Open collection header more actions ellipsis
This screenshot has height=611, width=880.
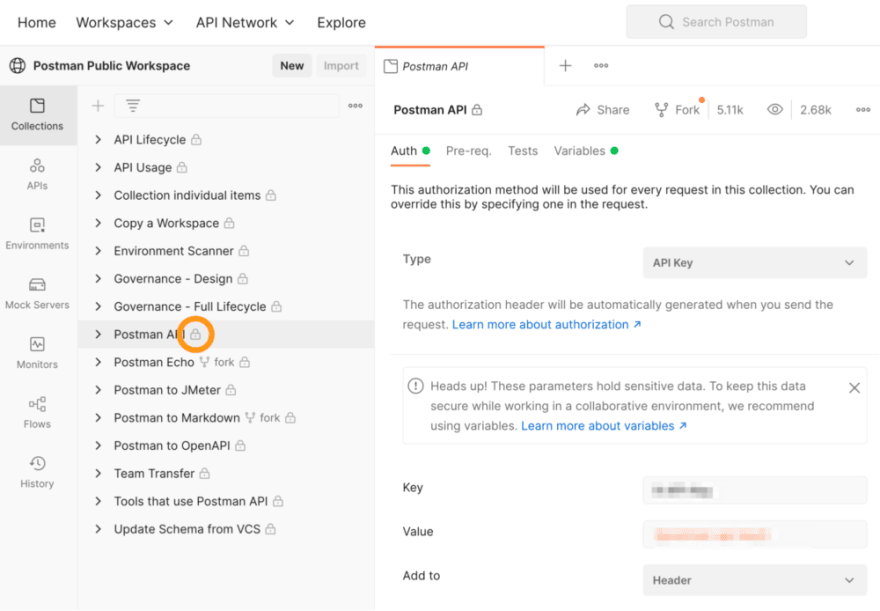863,110
